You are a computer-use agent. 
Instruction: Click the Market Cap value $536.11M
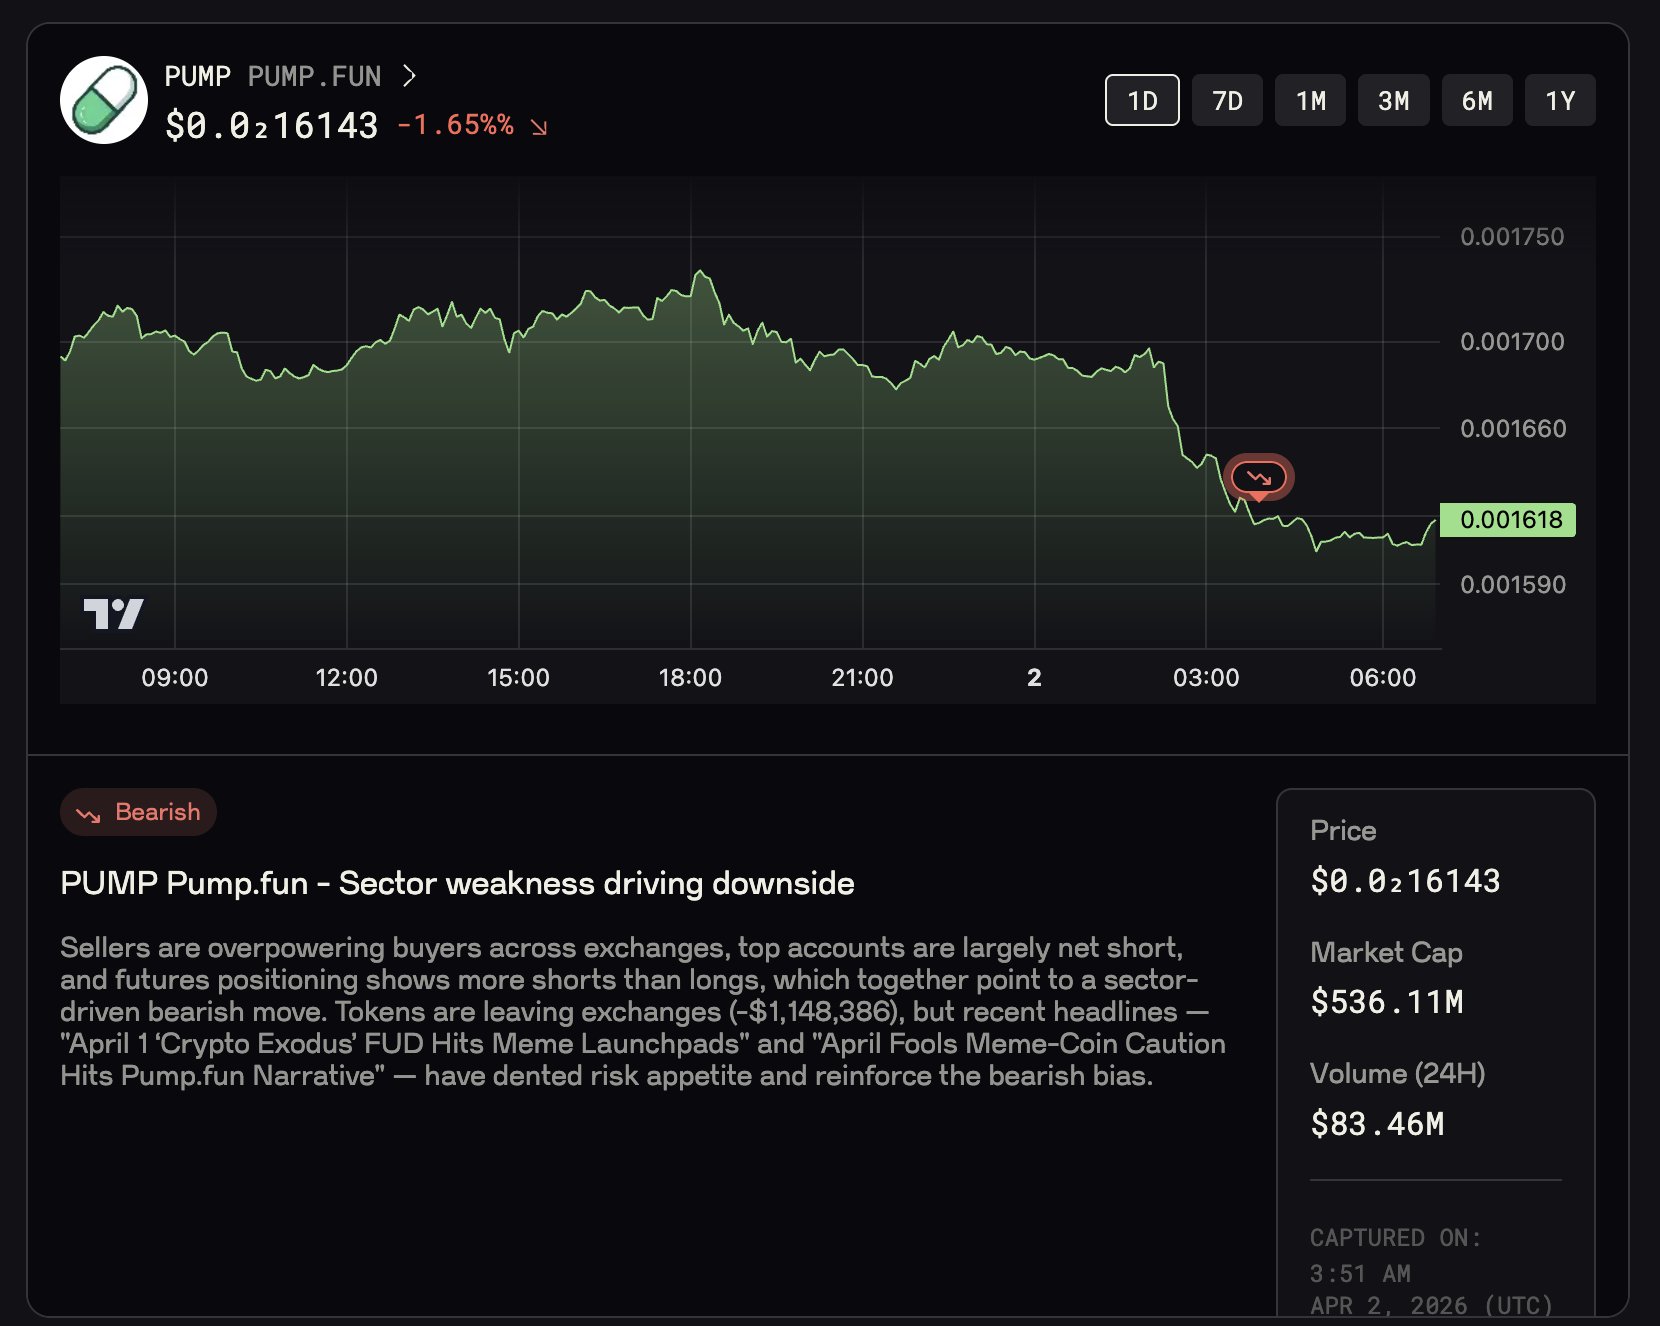[x=1386, y=1002]
